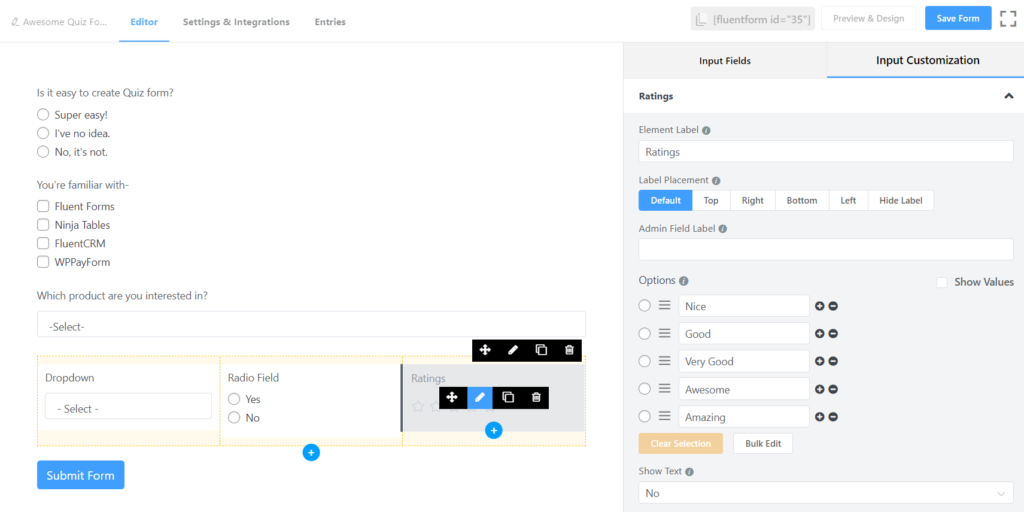Check the WPPayForm checkbox
Viewport: 1024px width, 512px height.
click(x=43, y=262)
